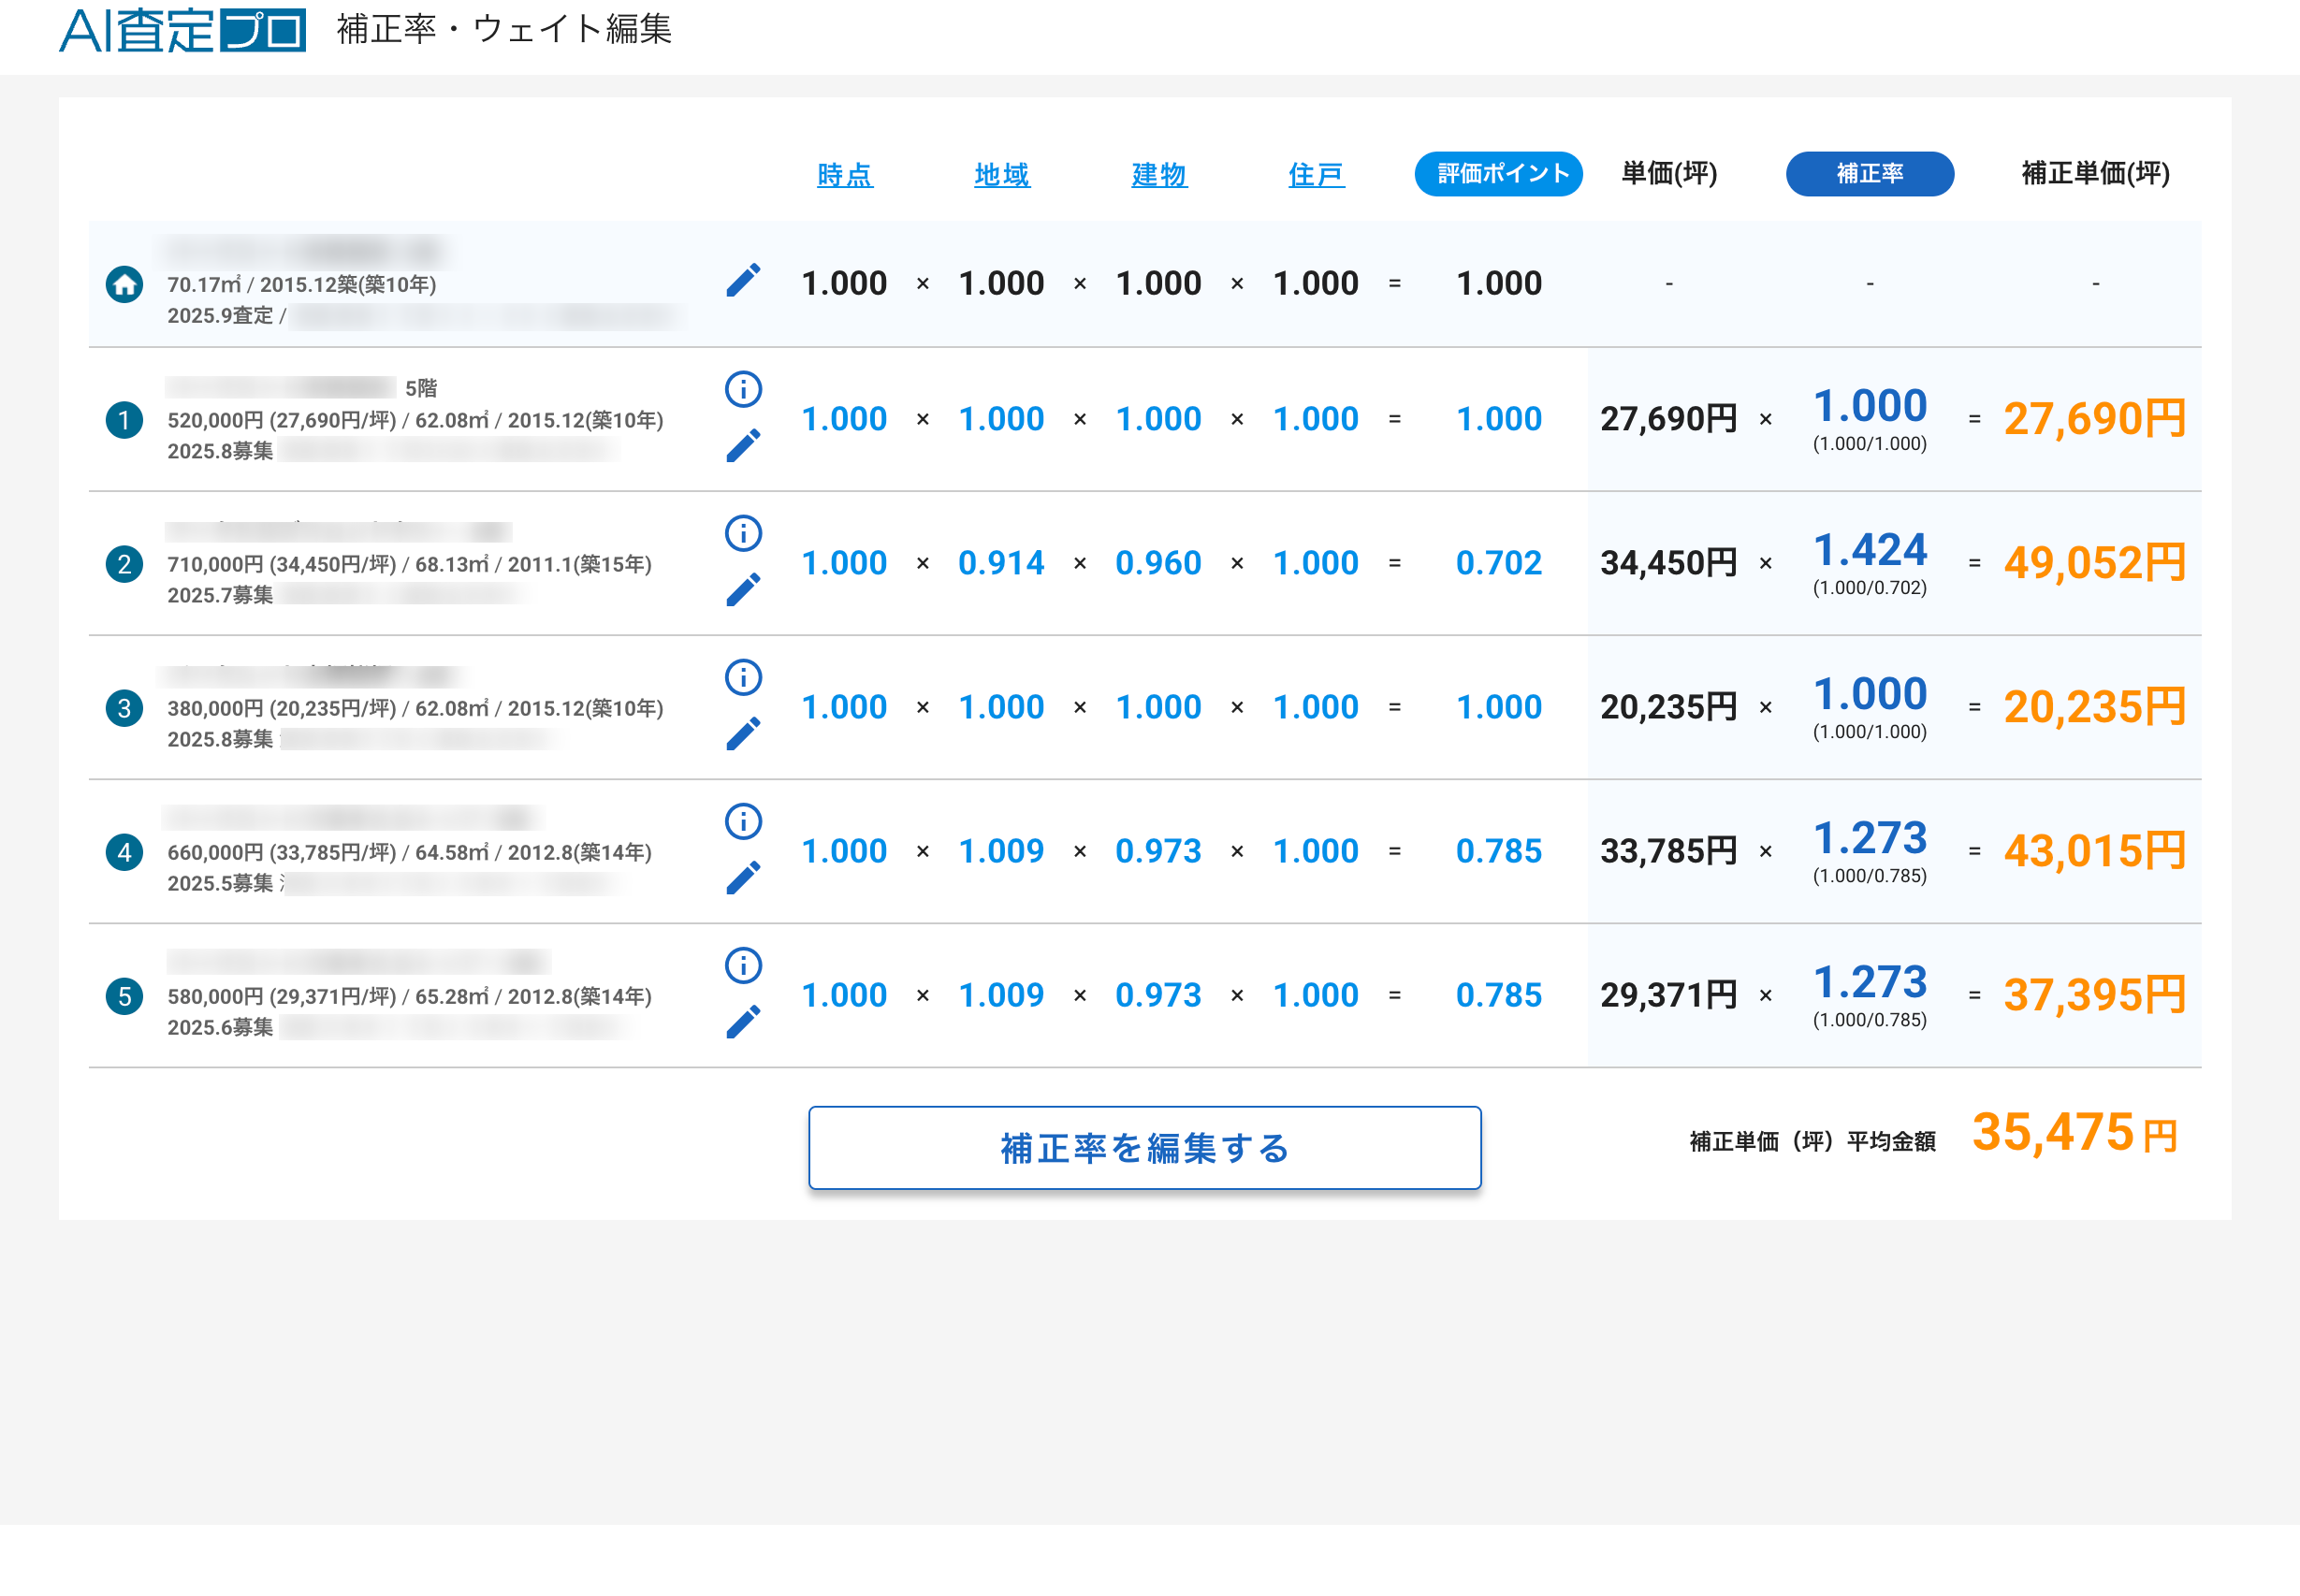Click the pencil icon for comparable 5
Screen dimensions: 2300x1596
pos(743,1022)
